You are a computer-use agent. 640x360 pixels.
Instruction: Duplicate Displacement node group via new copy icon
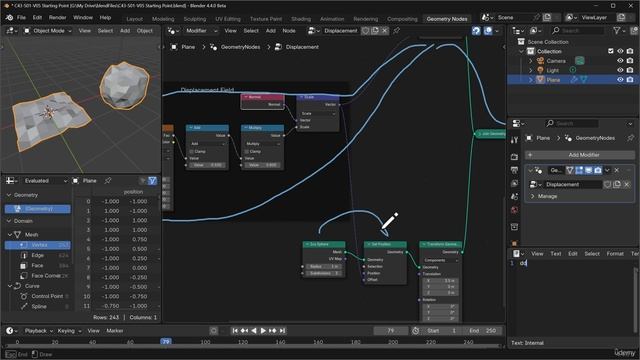click(x=375, y=31)
